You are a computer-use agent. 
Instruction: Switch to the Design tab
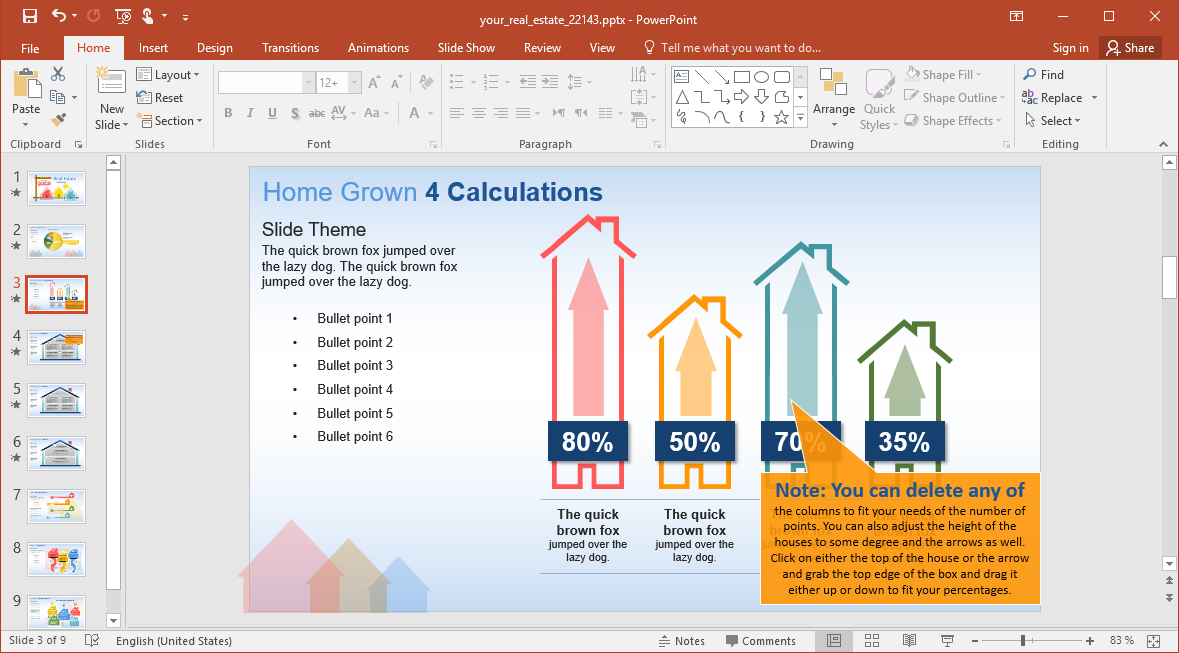coord(214,48)
